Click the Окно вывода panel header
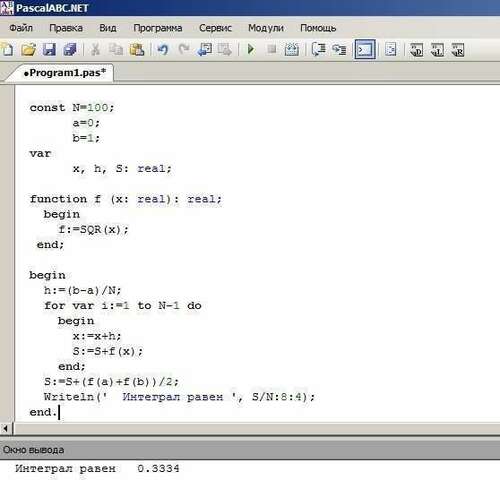The image size is (500, 480). pyautogui.click(x=250, y=450)
